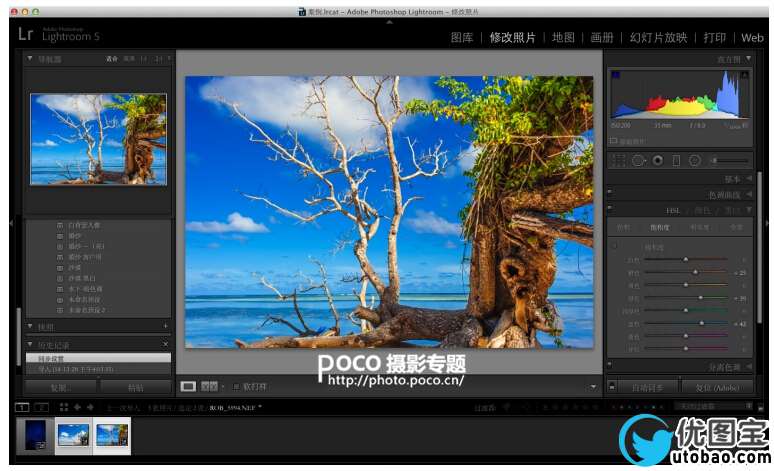
Task: Click the history panel clear X icon
Action: (165, 344)
